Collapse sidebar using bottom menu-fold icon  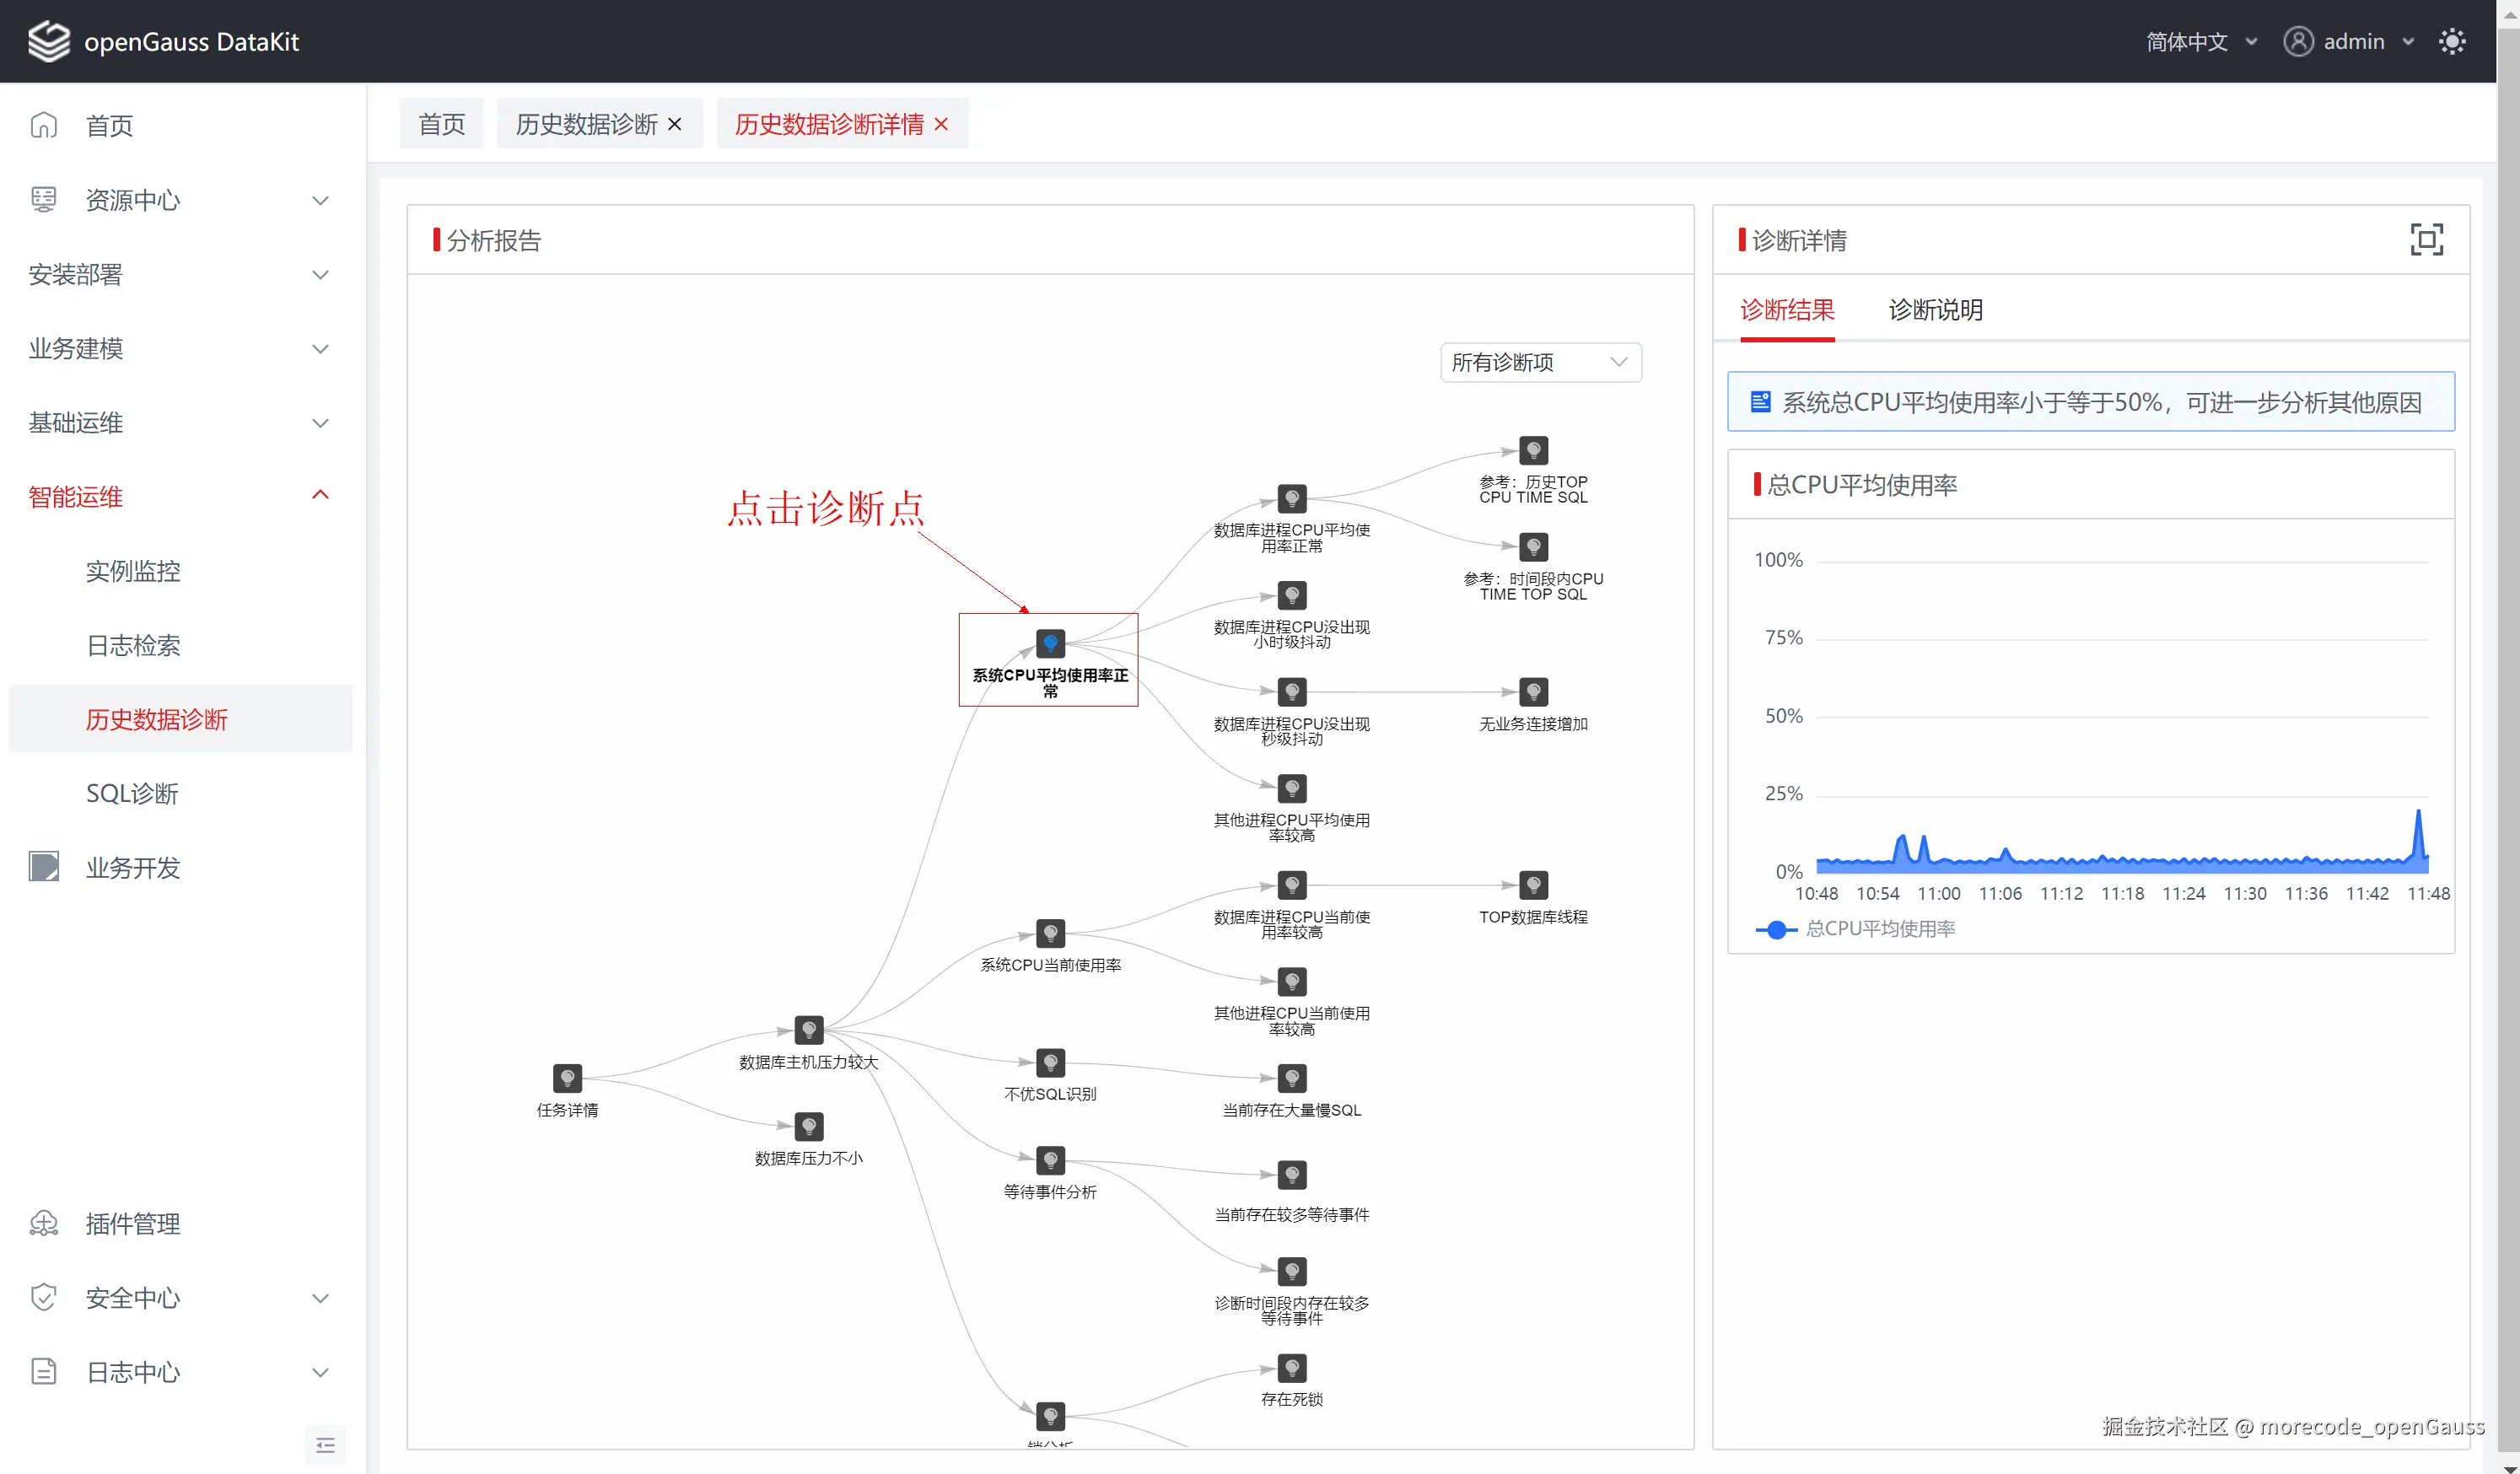pos(325,1445)
